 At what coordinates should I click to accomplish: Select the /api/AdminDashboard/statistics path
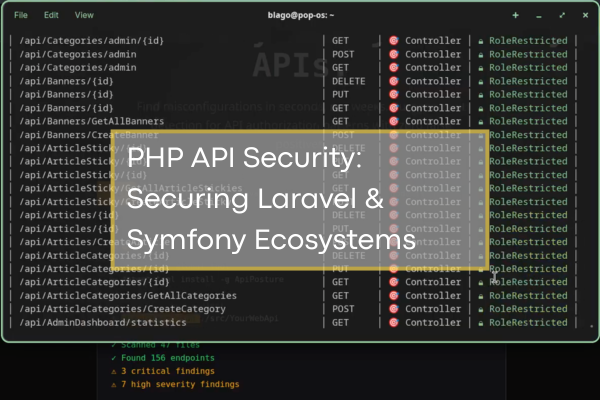tap(103, 323)
